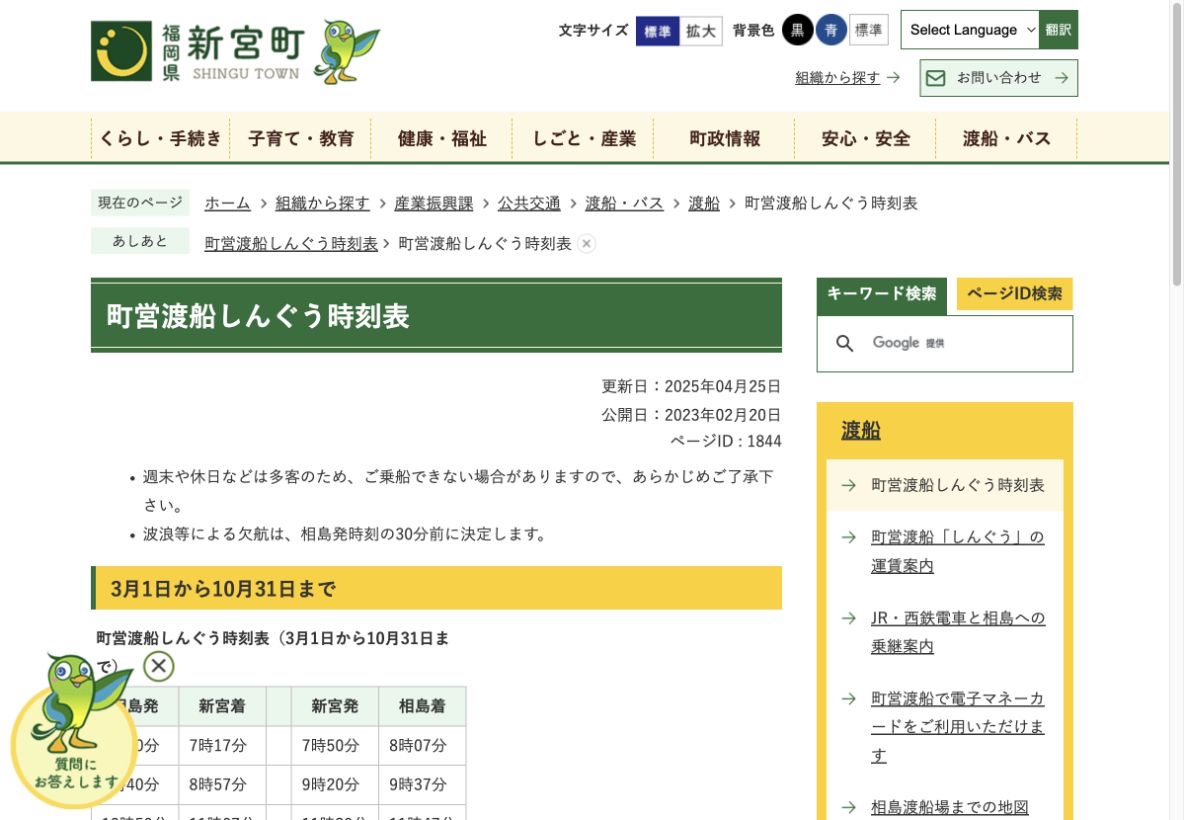
Task: Click arrow beside 相島渡船場までの地図 link
Action: pos(849,807)
